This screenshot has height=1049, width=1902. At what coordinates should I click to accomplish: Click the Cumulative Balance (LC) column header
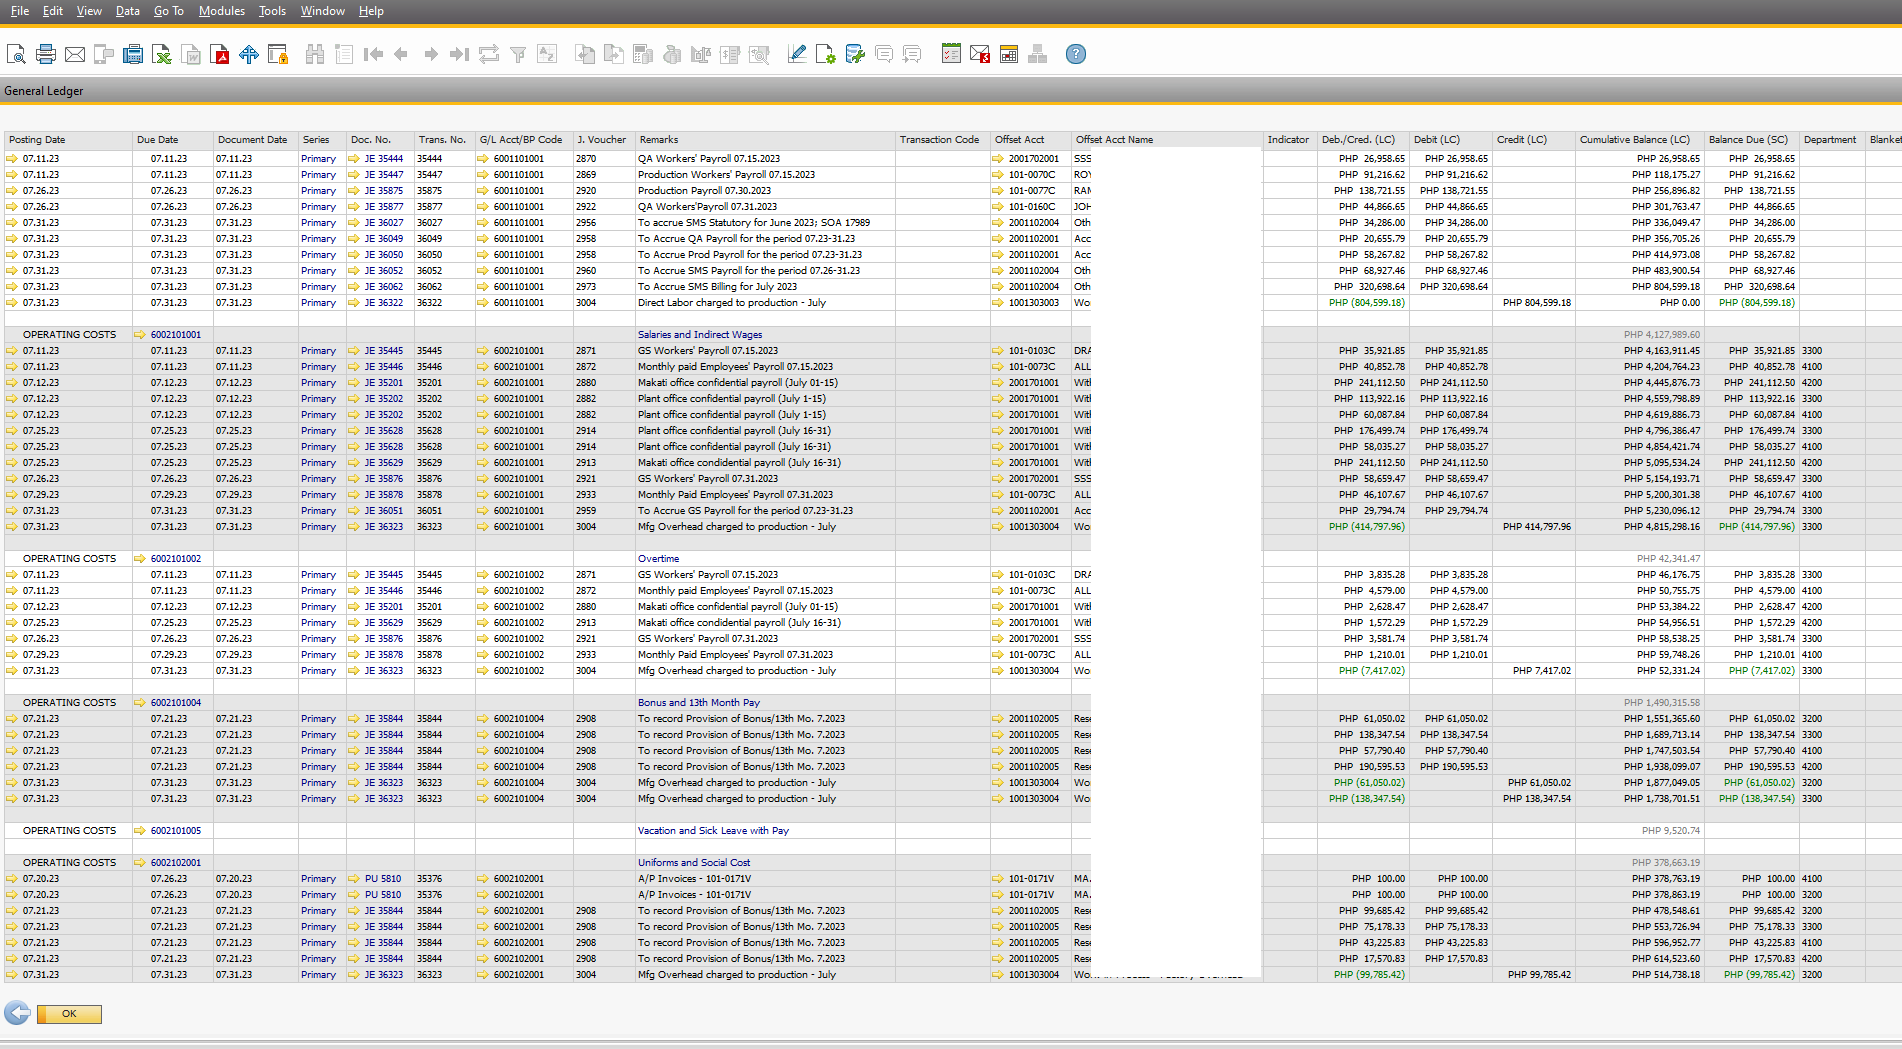click(x=1639, y=140)
